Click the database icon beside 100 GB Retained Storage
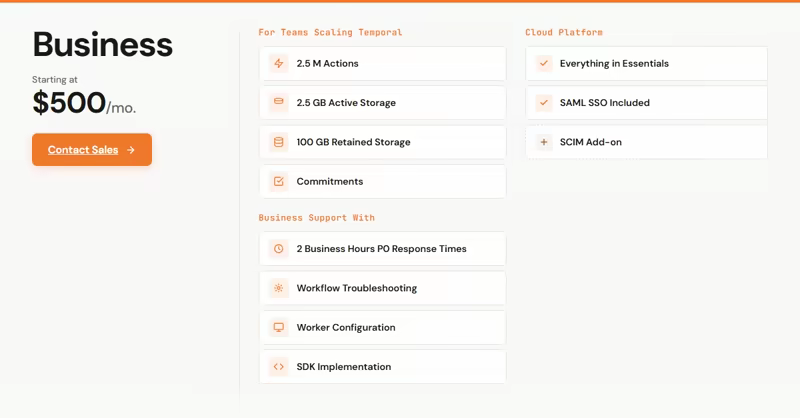The height and width of the screenshot is (418, 800). pyautogui.click(x=279, y=142)
